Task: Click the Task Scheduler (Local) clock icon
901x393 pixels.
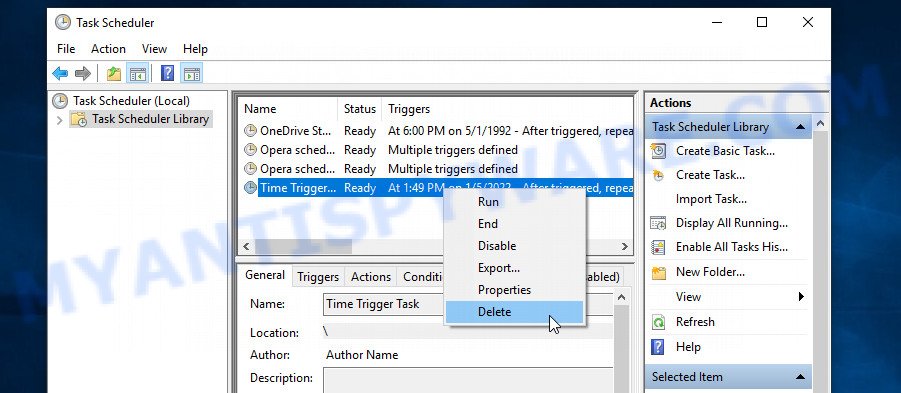Action: point(60,101)
